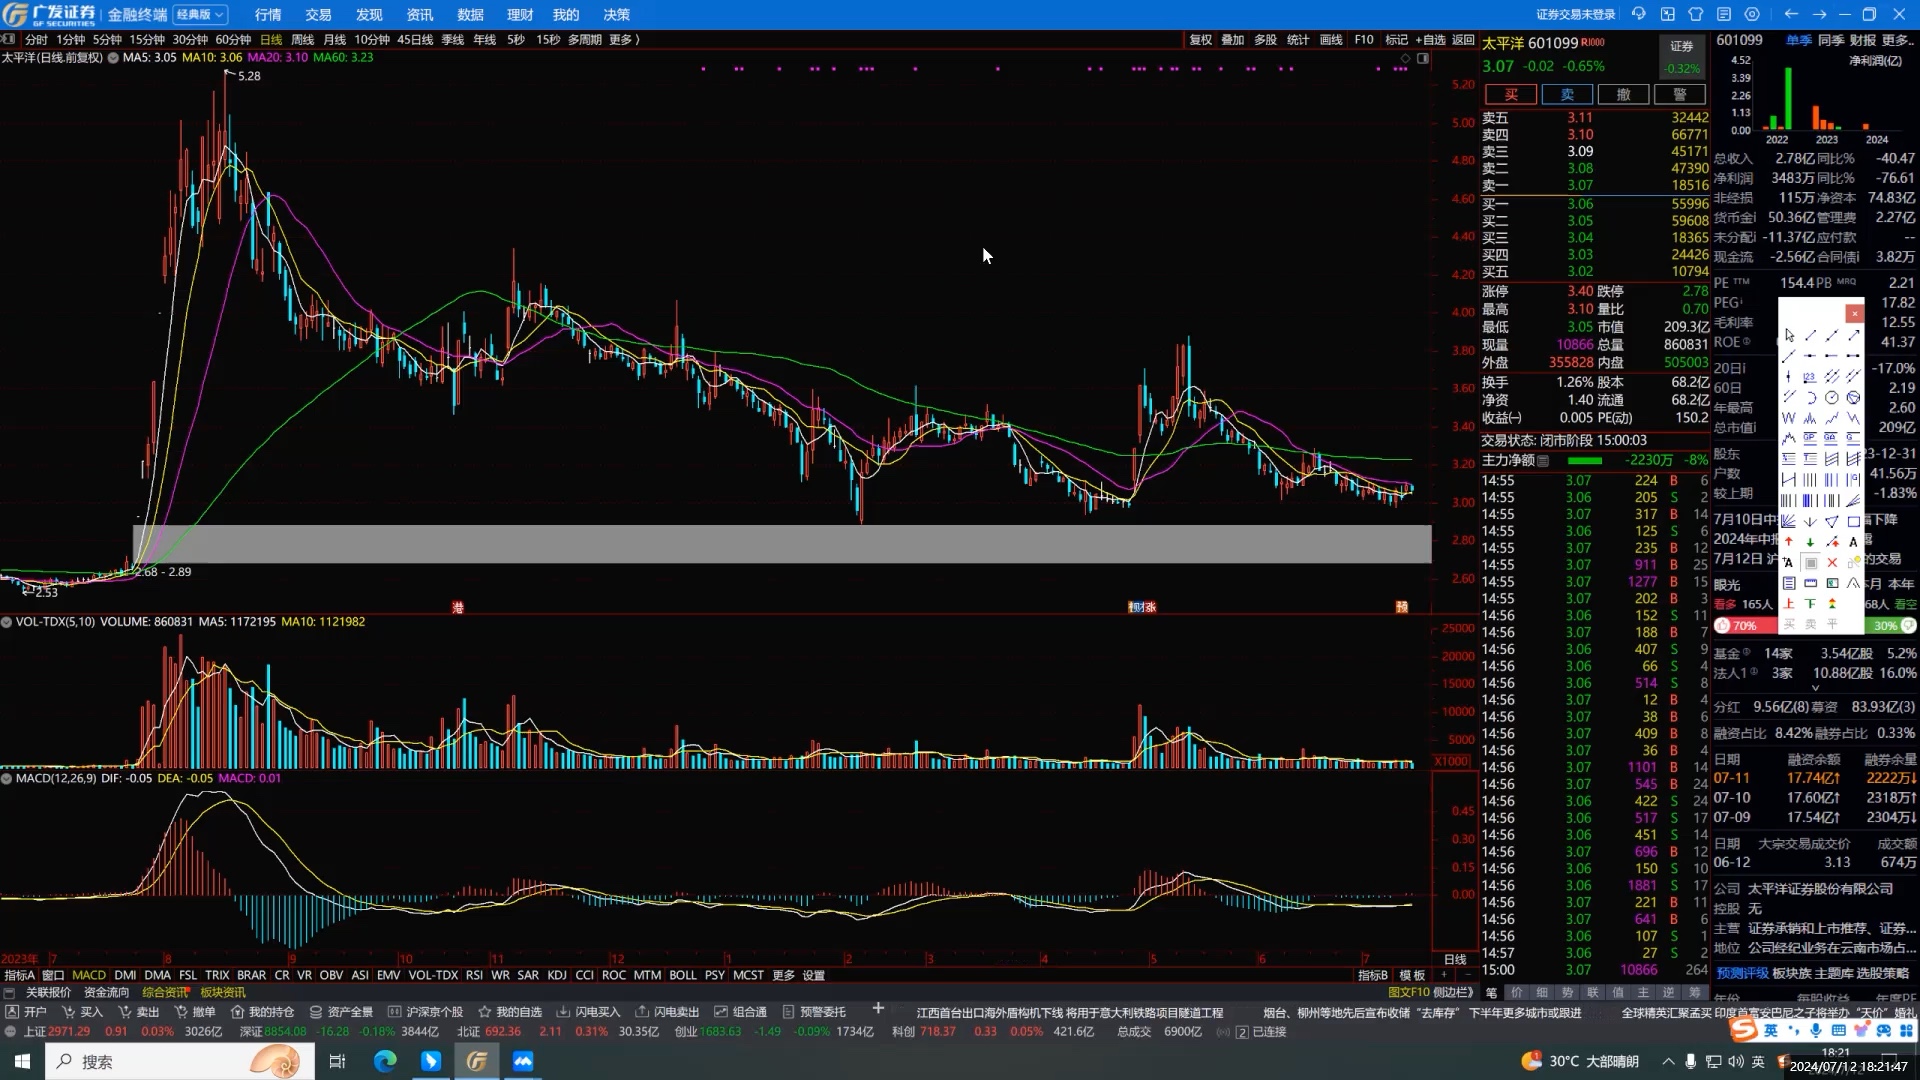Screen dimensions: 1920x1080
Task: Pick the arrow line drawing tool
Action: point(1853,336)
